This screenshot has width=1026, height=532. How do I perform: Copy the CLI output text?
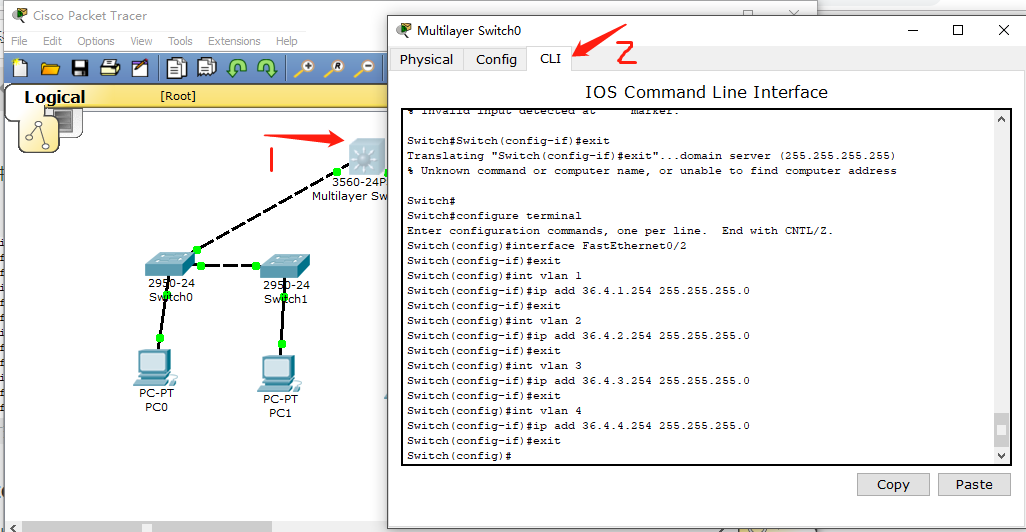coord(893,484)
